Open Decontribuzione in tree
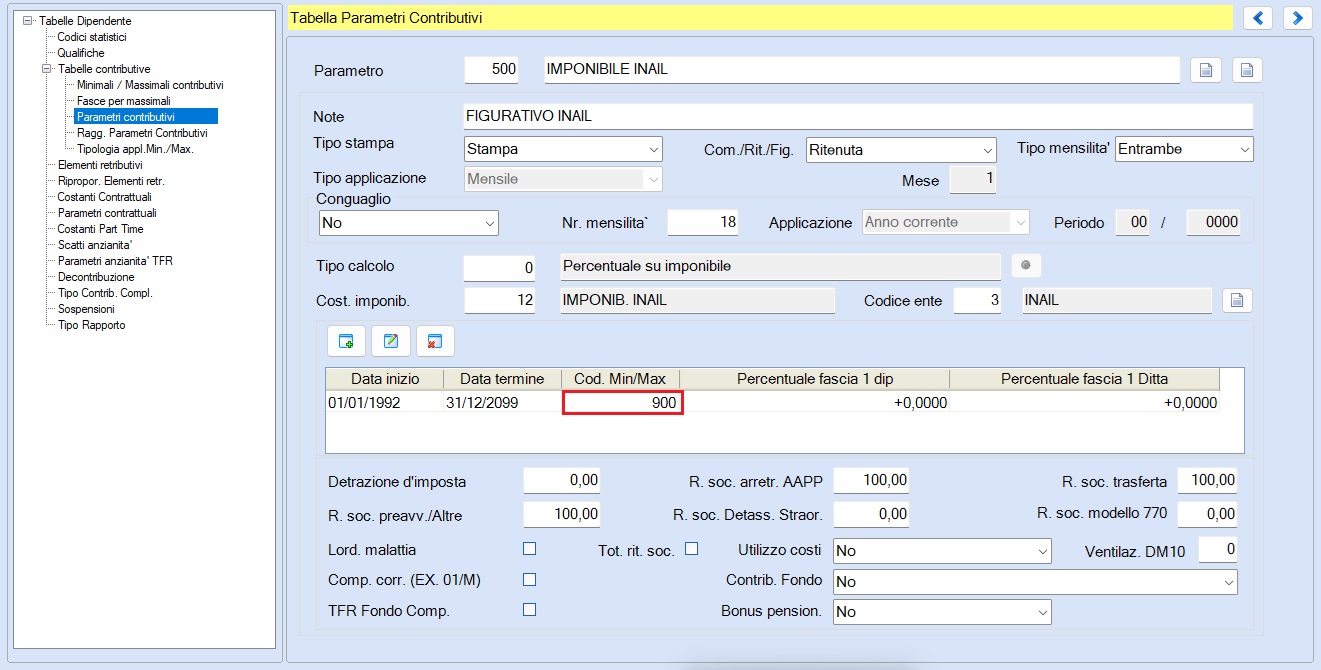Image resolution: width=1321 pixels, height=670 pixels. (x=96, y=277)
